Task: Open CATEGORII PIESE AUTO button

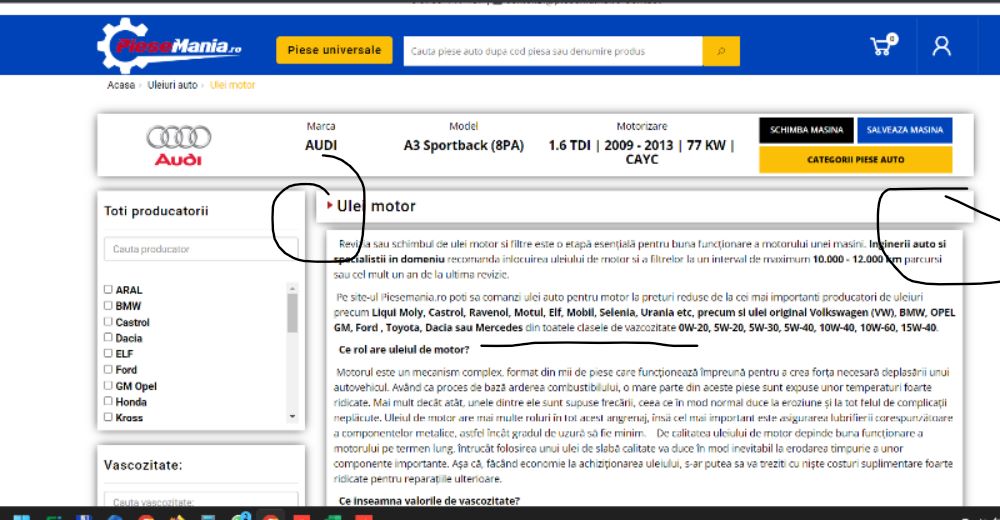Action: point(855,160)
